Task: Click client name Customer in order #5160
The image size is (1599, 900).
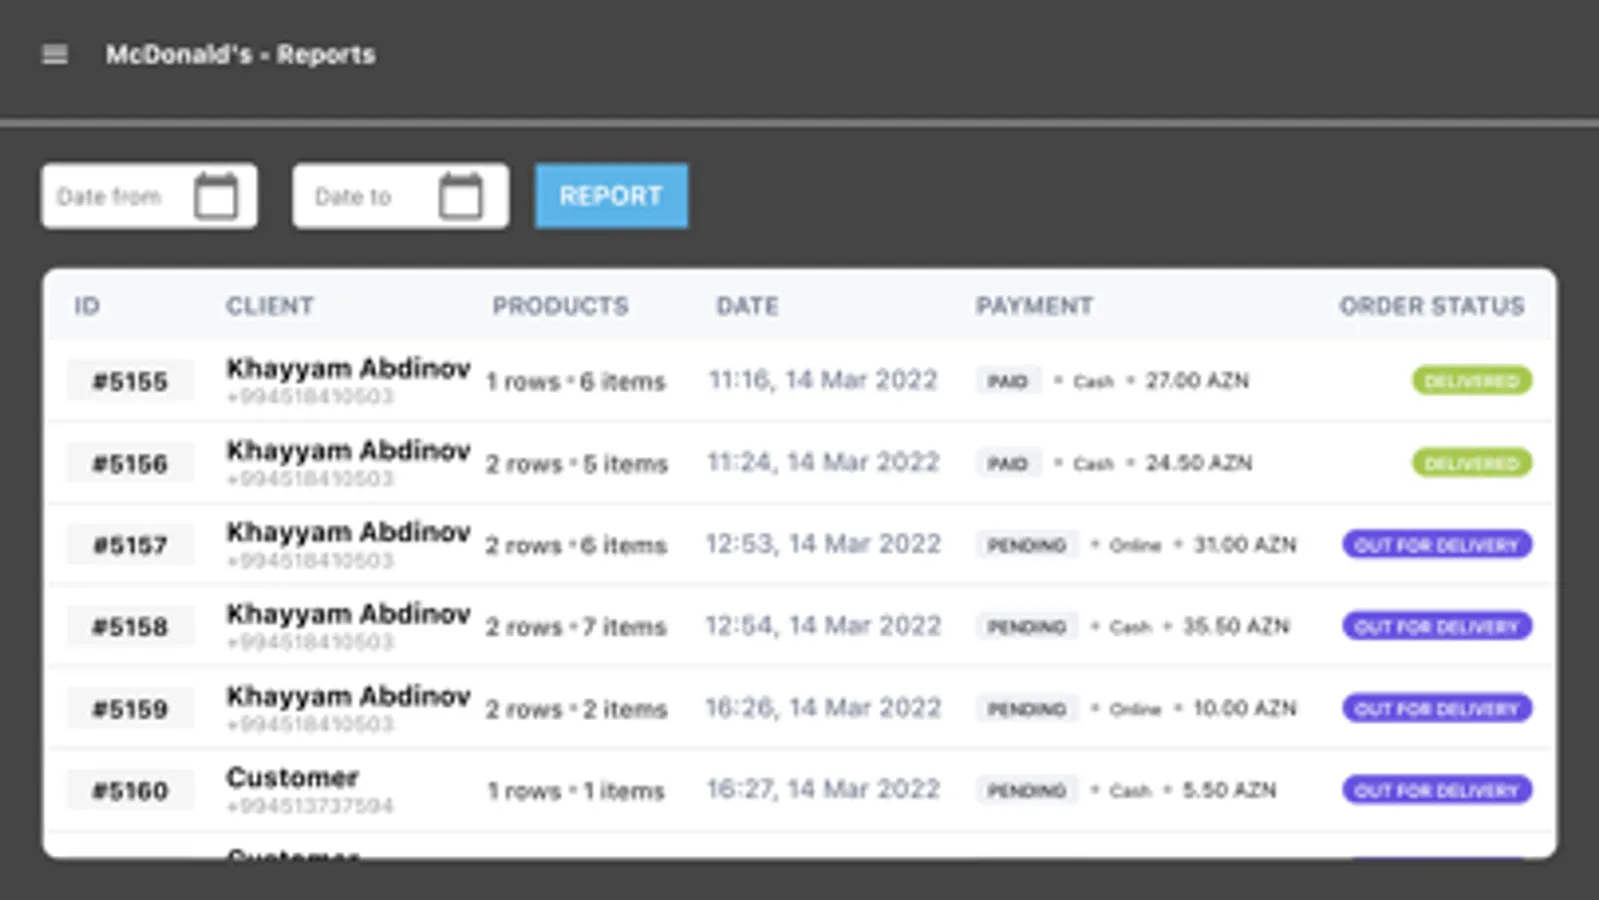Action: point(292,777)
